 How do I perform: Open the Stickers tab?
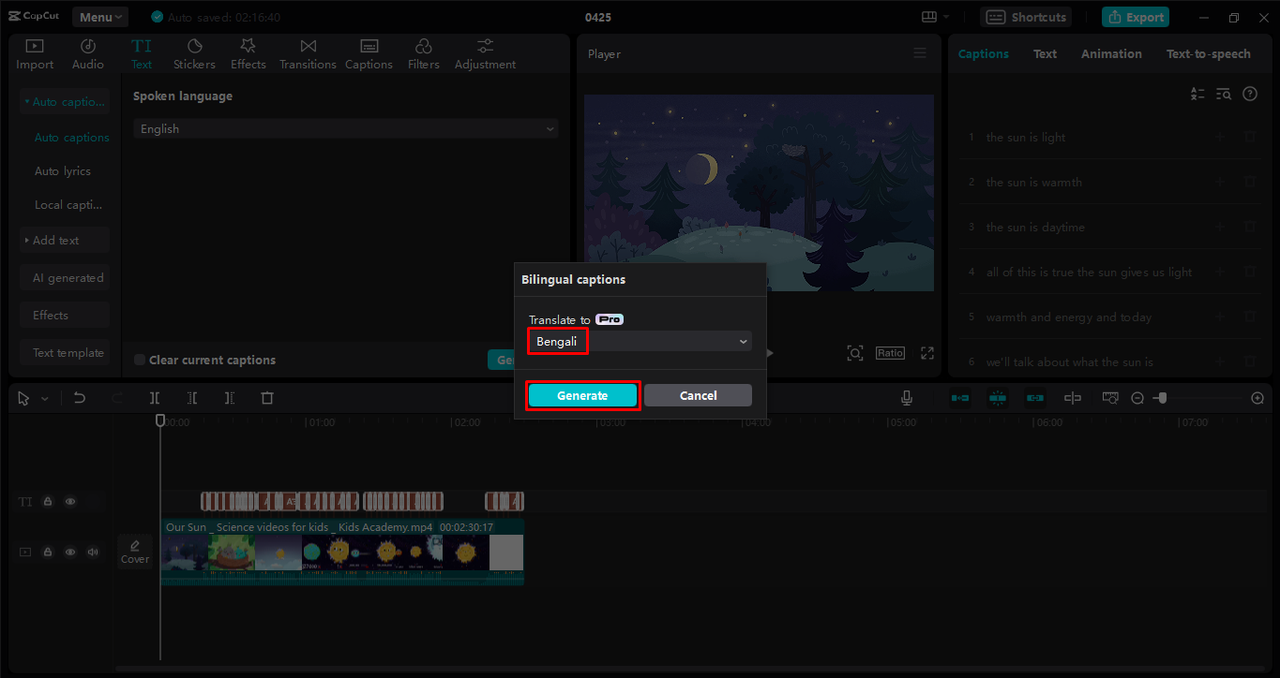pos(194,54)
